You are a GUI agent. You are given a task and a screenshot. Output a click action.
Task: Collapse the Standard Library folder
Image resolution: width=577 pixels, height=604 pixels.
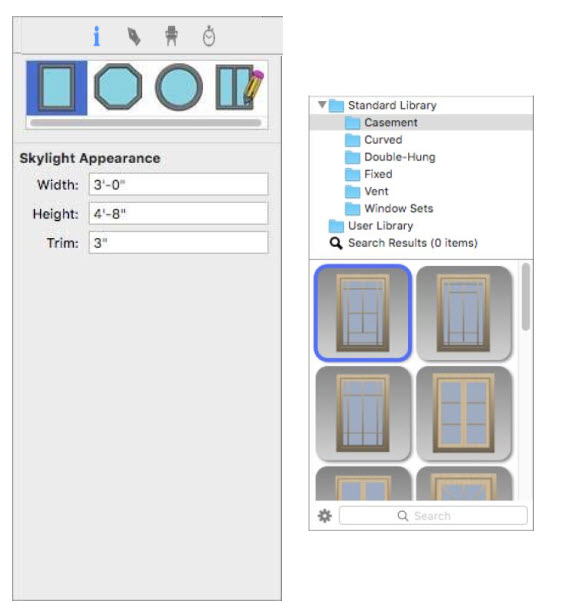click(322, 105)
